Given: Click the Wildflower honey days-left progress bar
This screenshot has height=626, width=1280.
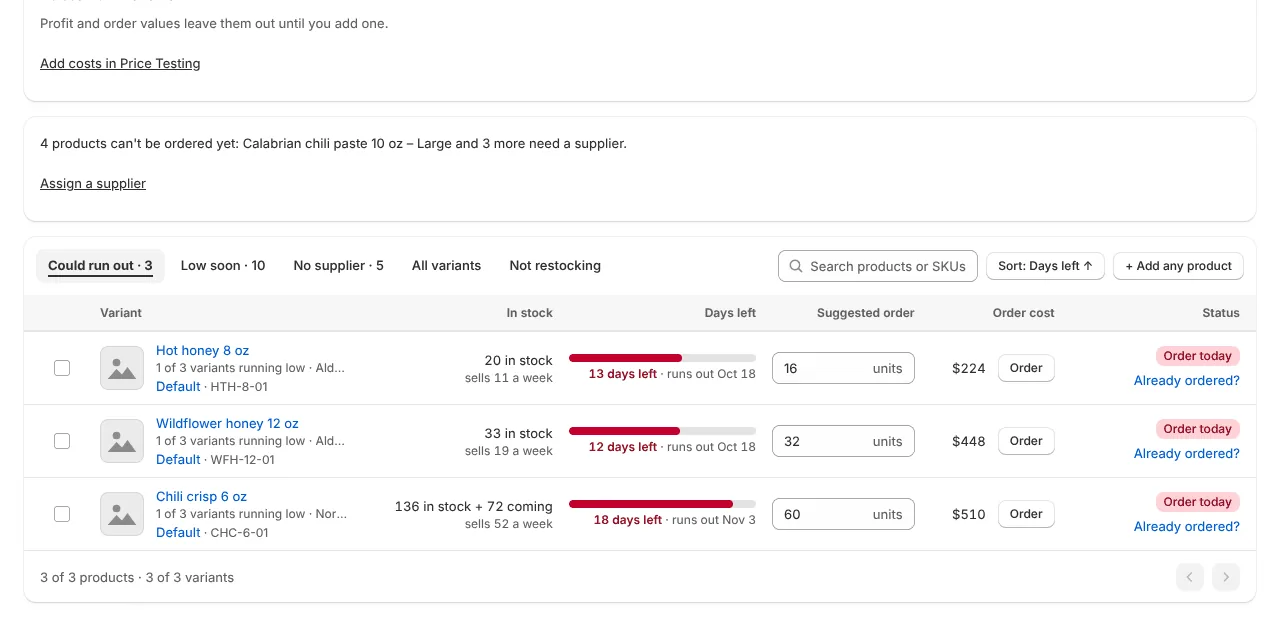Looking at the screenshot, I should (662, 431).
